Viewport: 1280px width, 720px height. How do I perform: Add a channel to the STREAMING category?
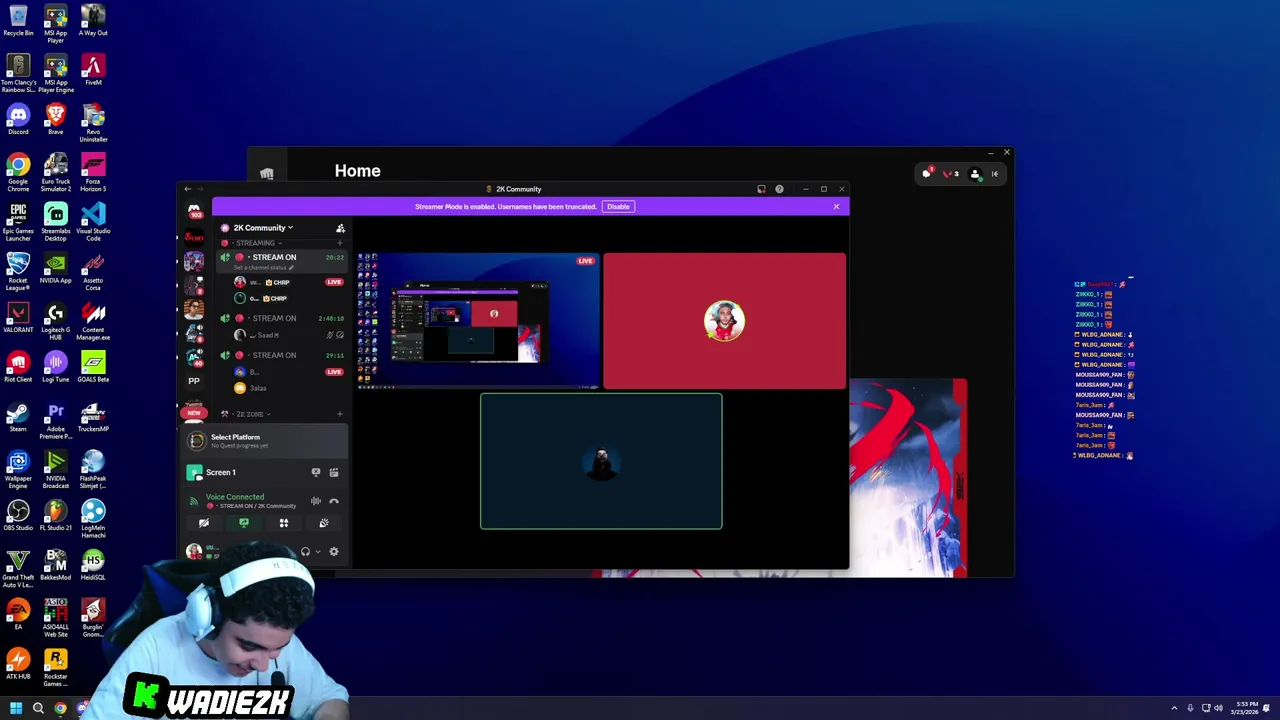(x=339, y=243)
